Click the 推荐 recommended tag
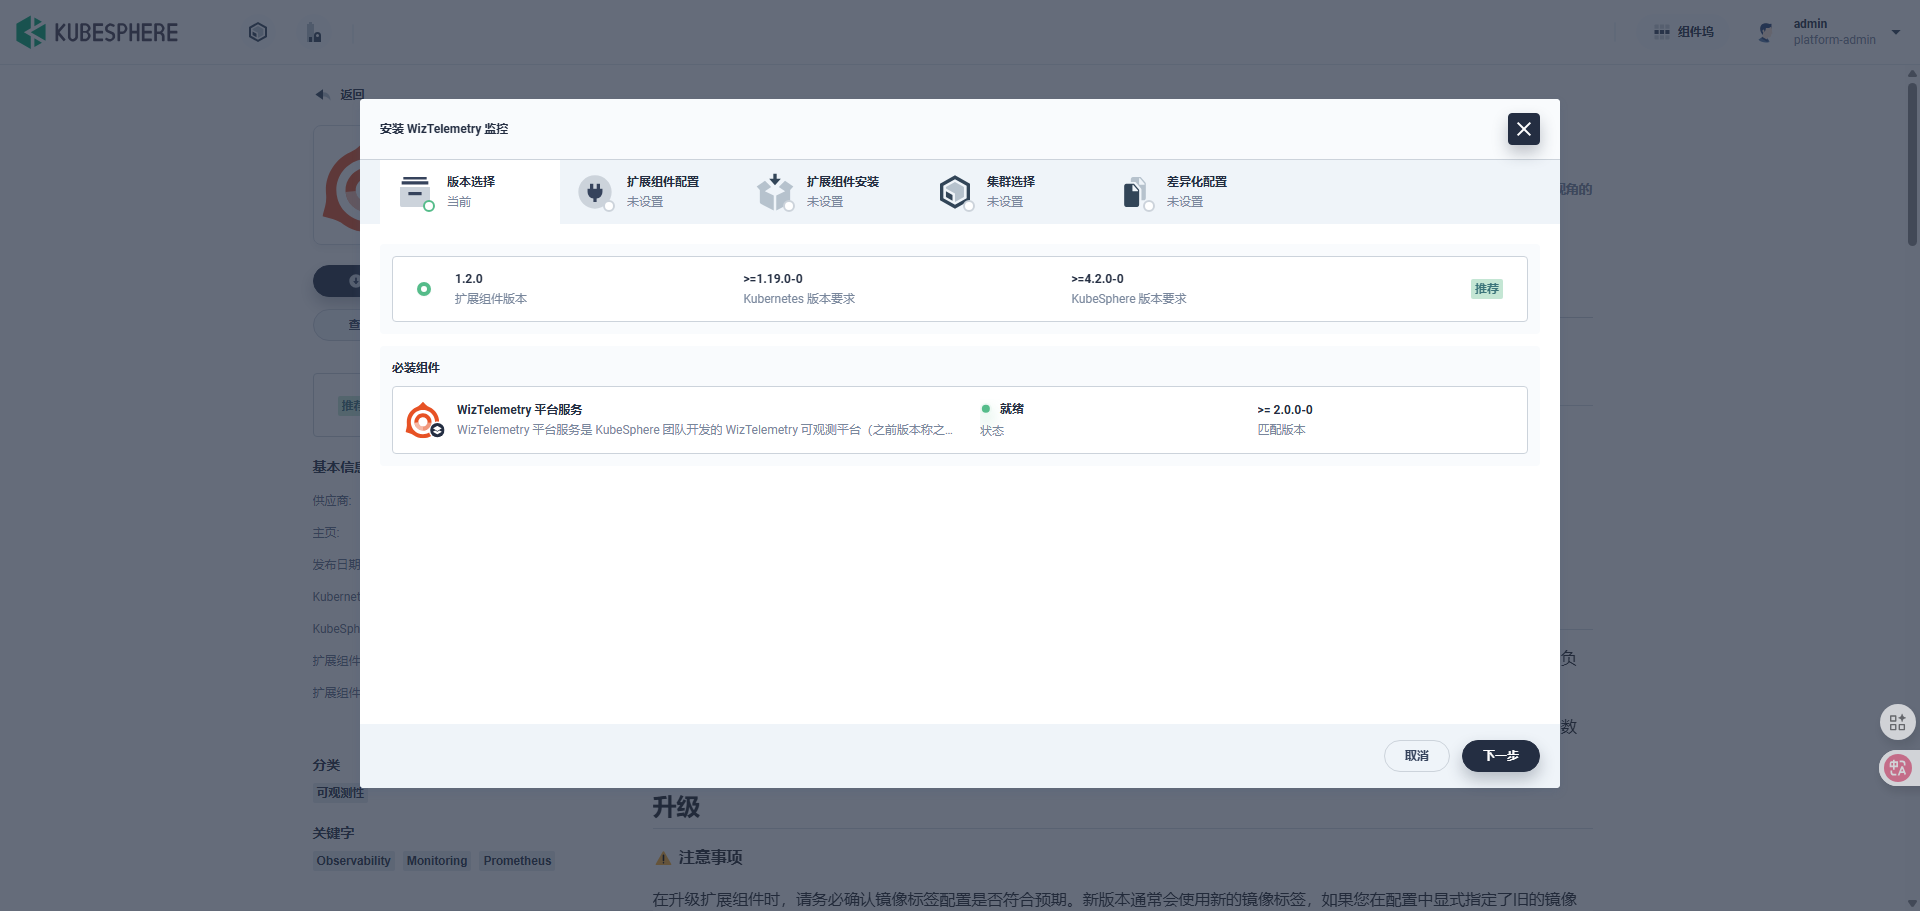 tap(1487, 289)
